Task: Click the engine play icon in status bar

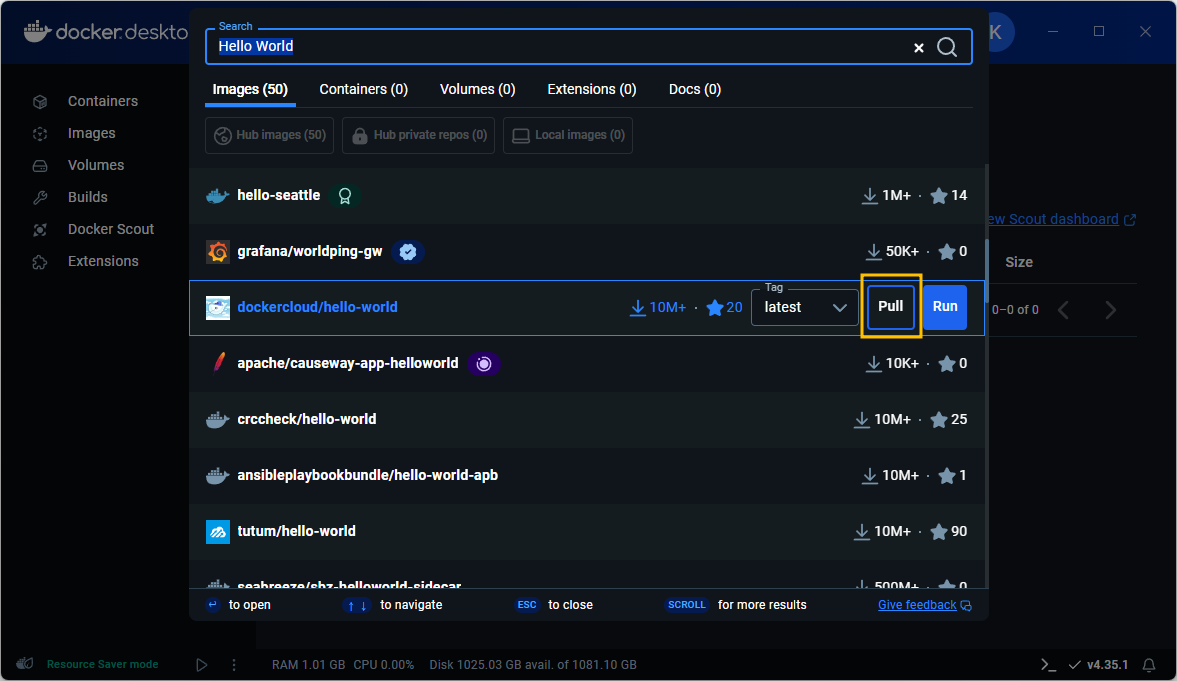Action: click(x=201, y=665)
